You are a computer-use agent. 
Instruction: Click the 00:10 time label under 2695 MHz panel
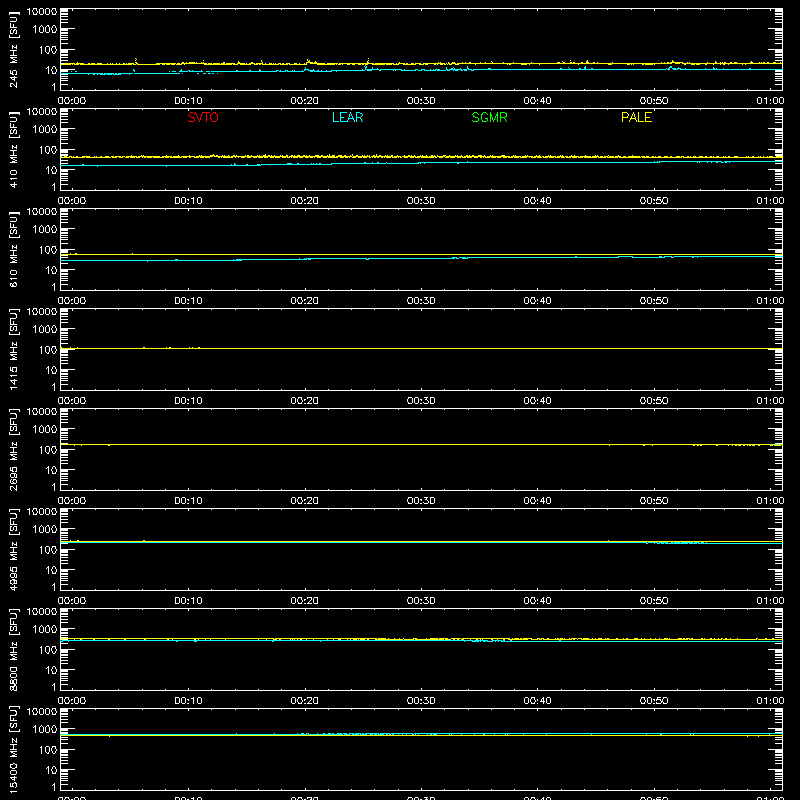(188, 501)
